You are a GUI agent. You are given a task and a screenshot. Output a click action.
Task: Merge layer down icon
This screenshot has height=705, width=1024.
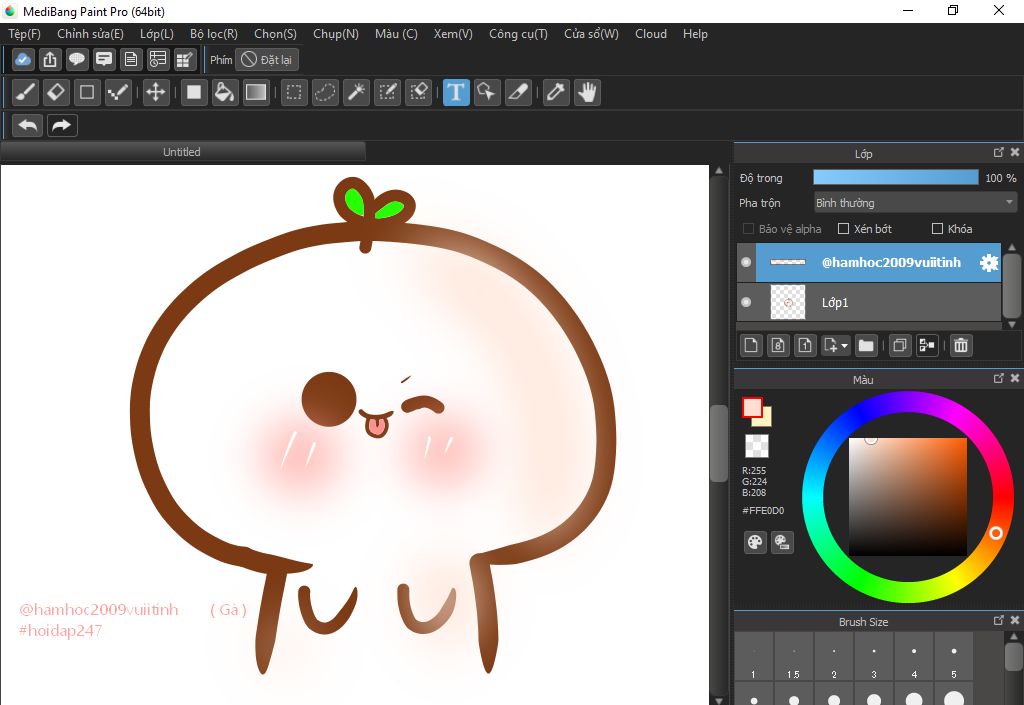pos(927,345)
